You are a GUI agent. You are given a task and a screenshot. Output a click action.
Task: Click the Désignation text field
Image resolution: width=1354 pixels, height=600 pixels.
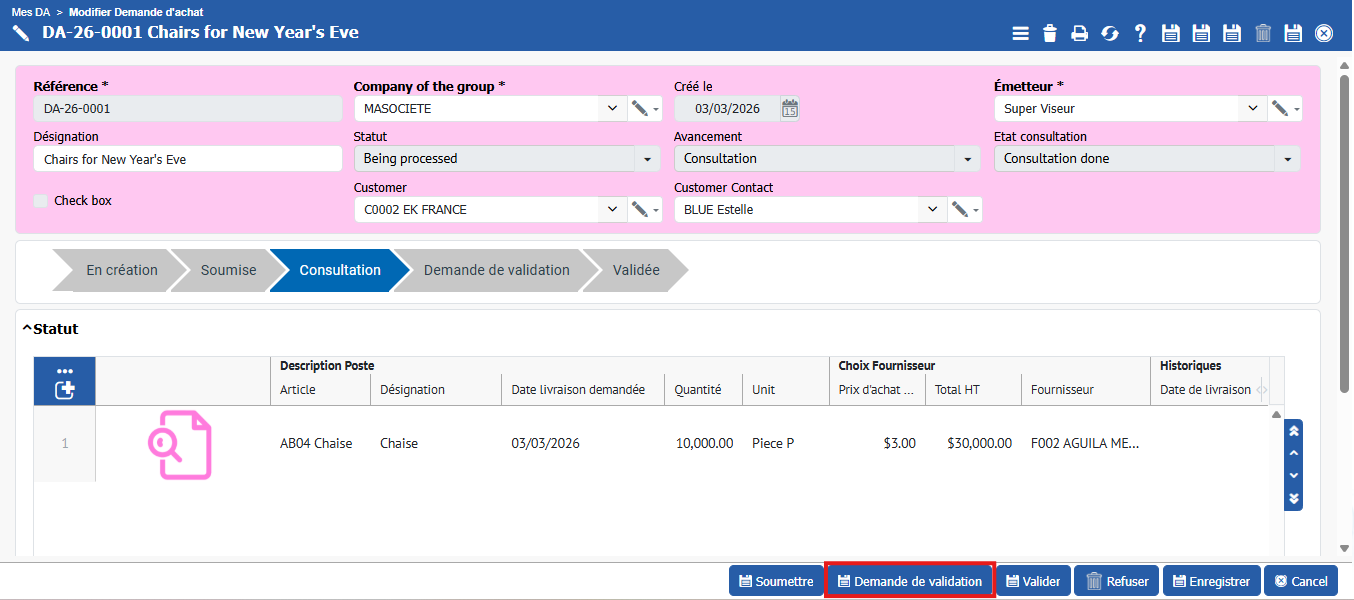click(188, 159)
